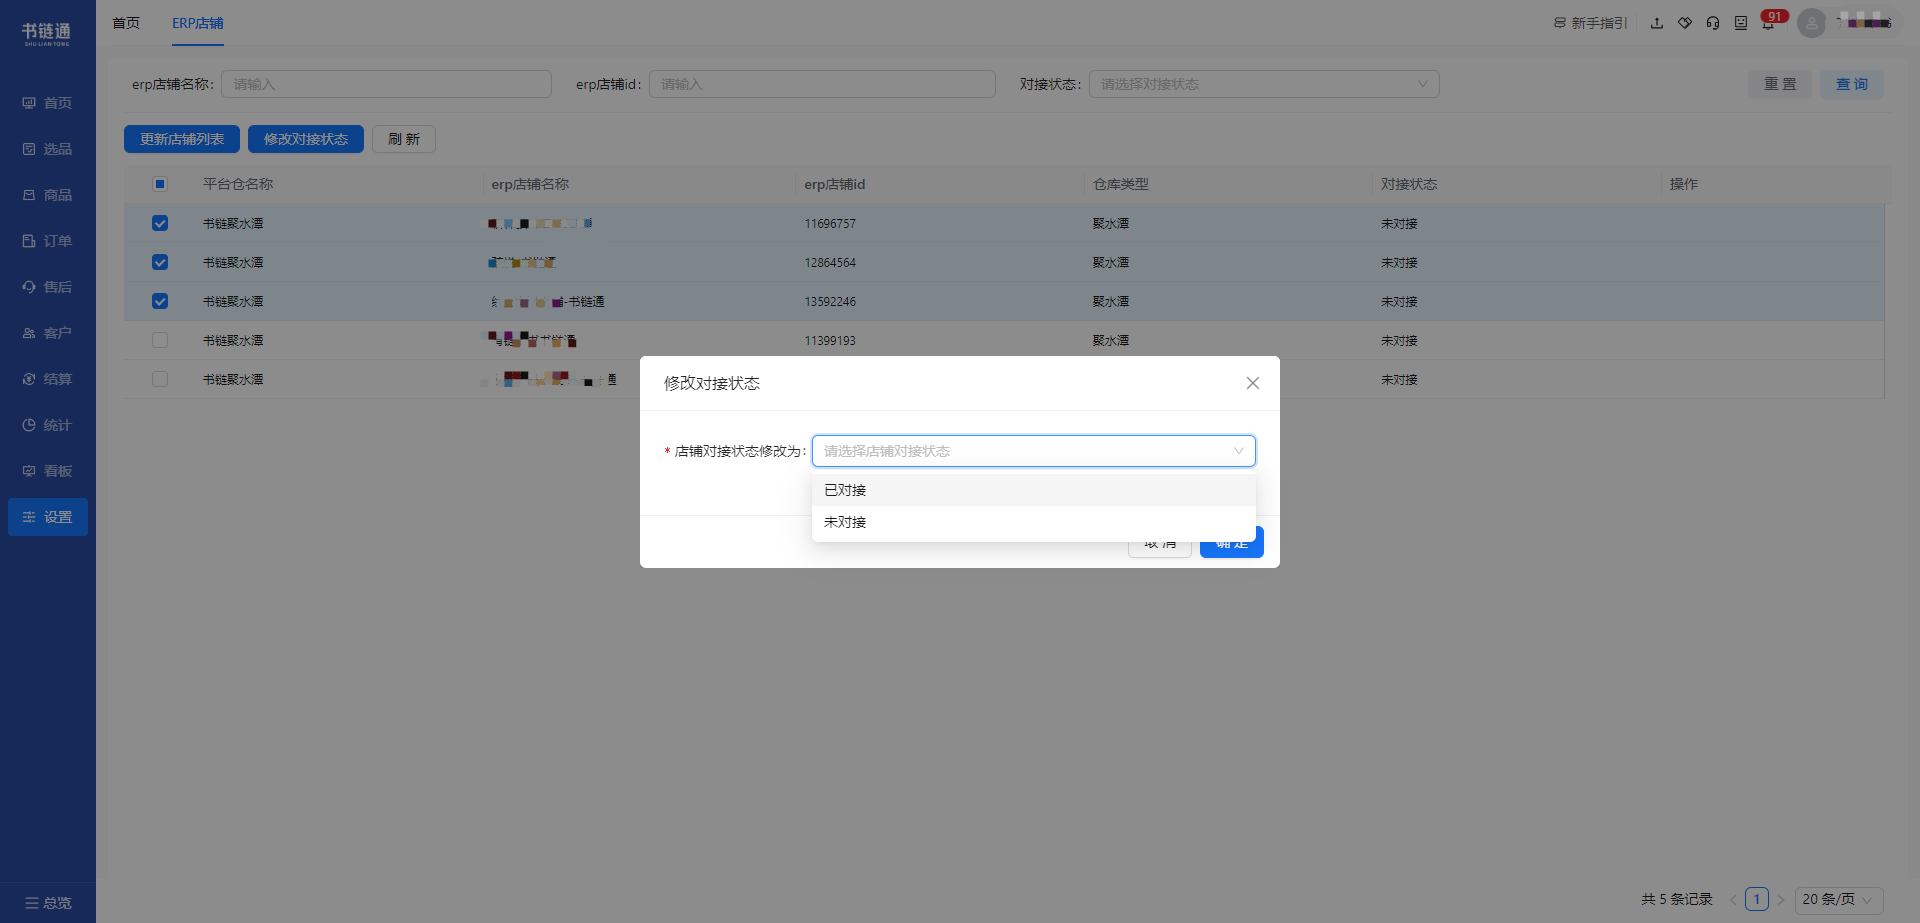Uncheck the row with erp店铺id 12864564
Viewport: 1920px width, 923px height.
pyautogui.click(x=160, y=262)
